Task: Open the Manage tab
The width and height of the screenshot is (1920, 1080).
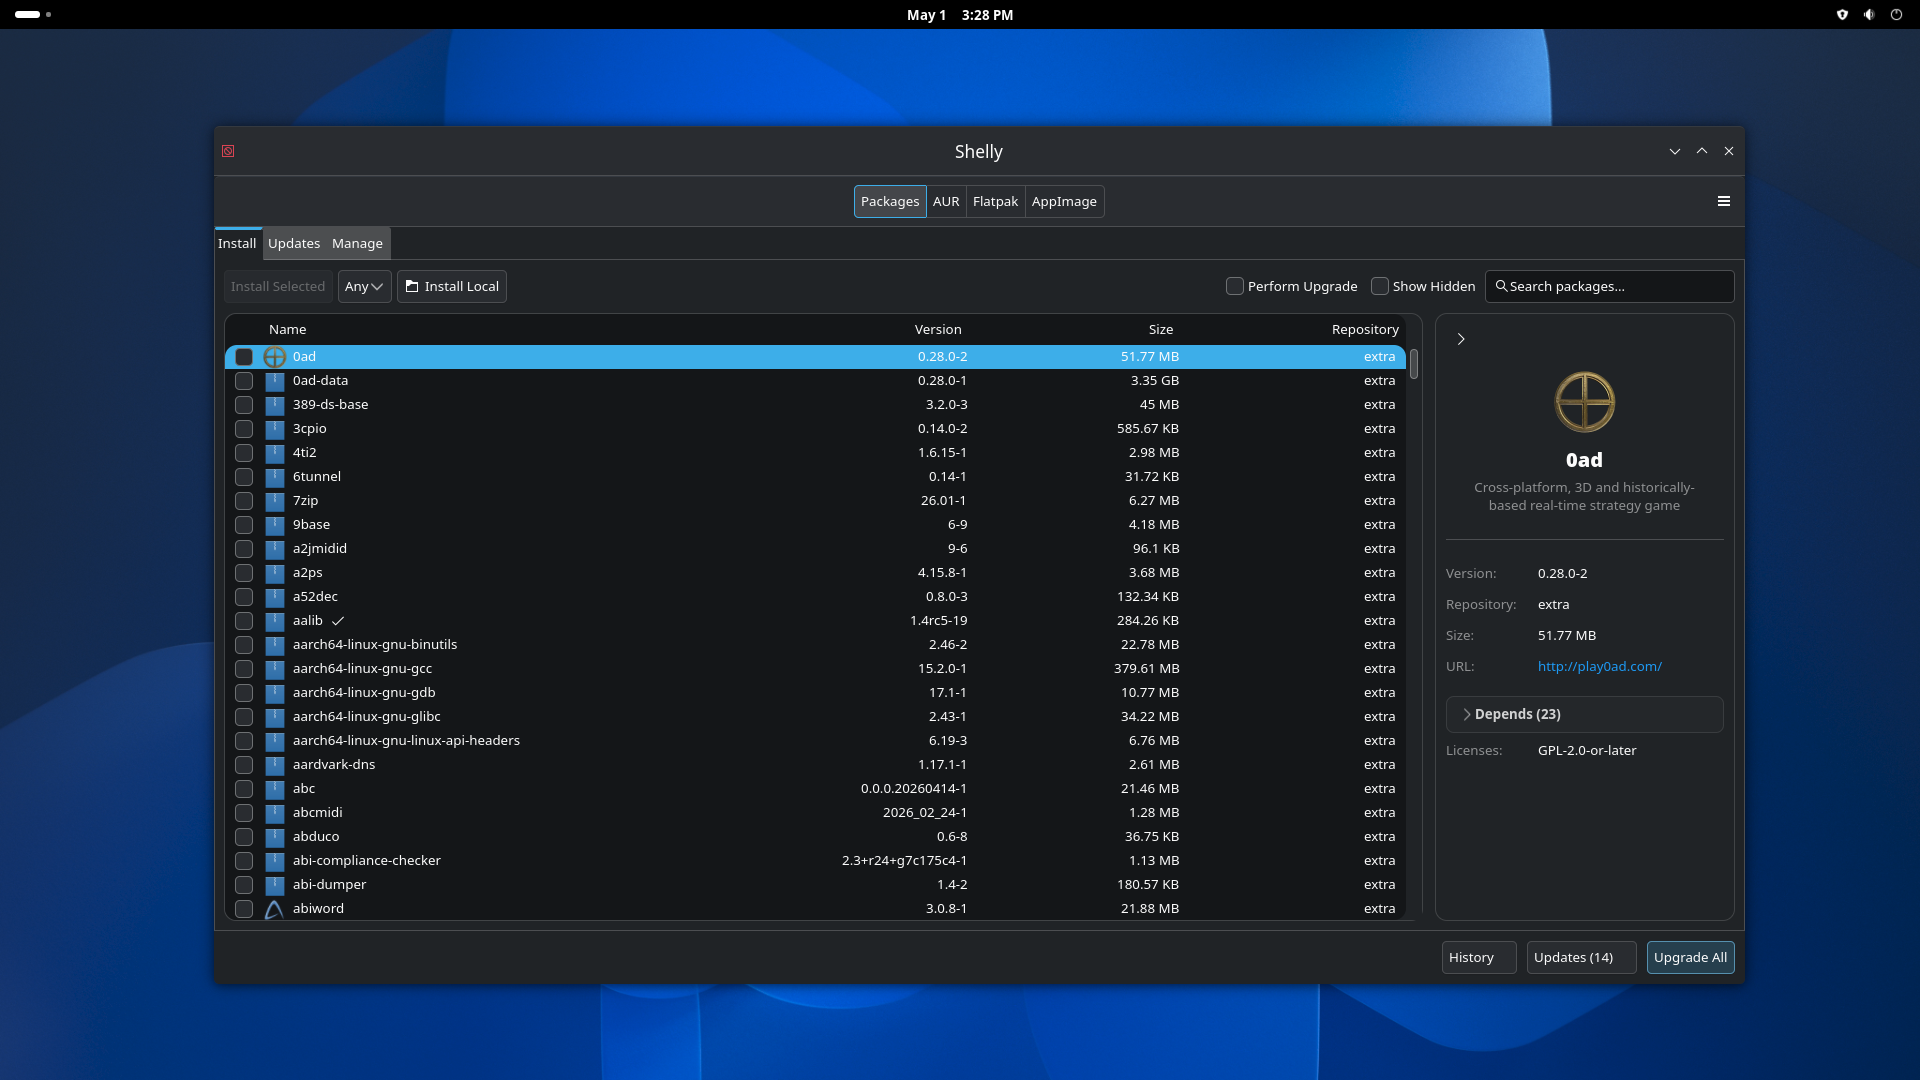Action: click(x=357, y=243)
